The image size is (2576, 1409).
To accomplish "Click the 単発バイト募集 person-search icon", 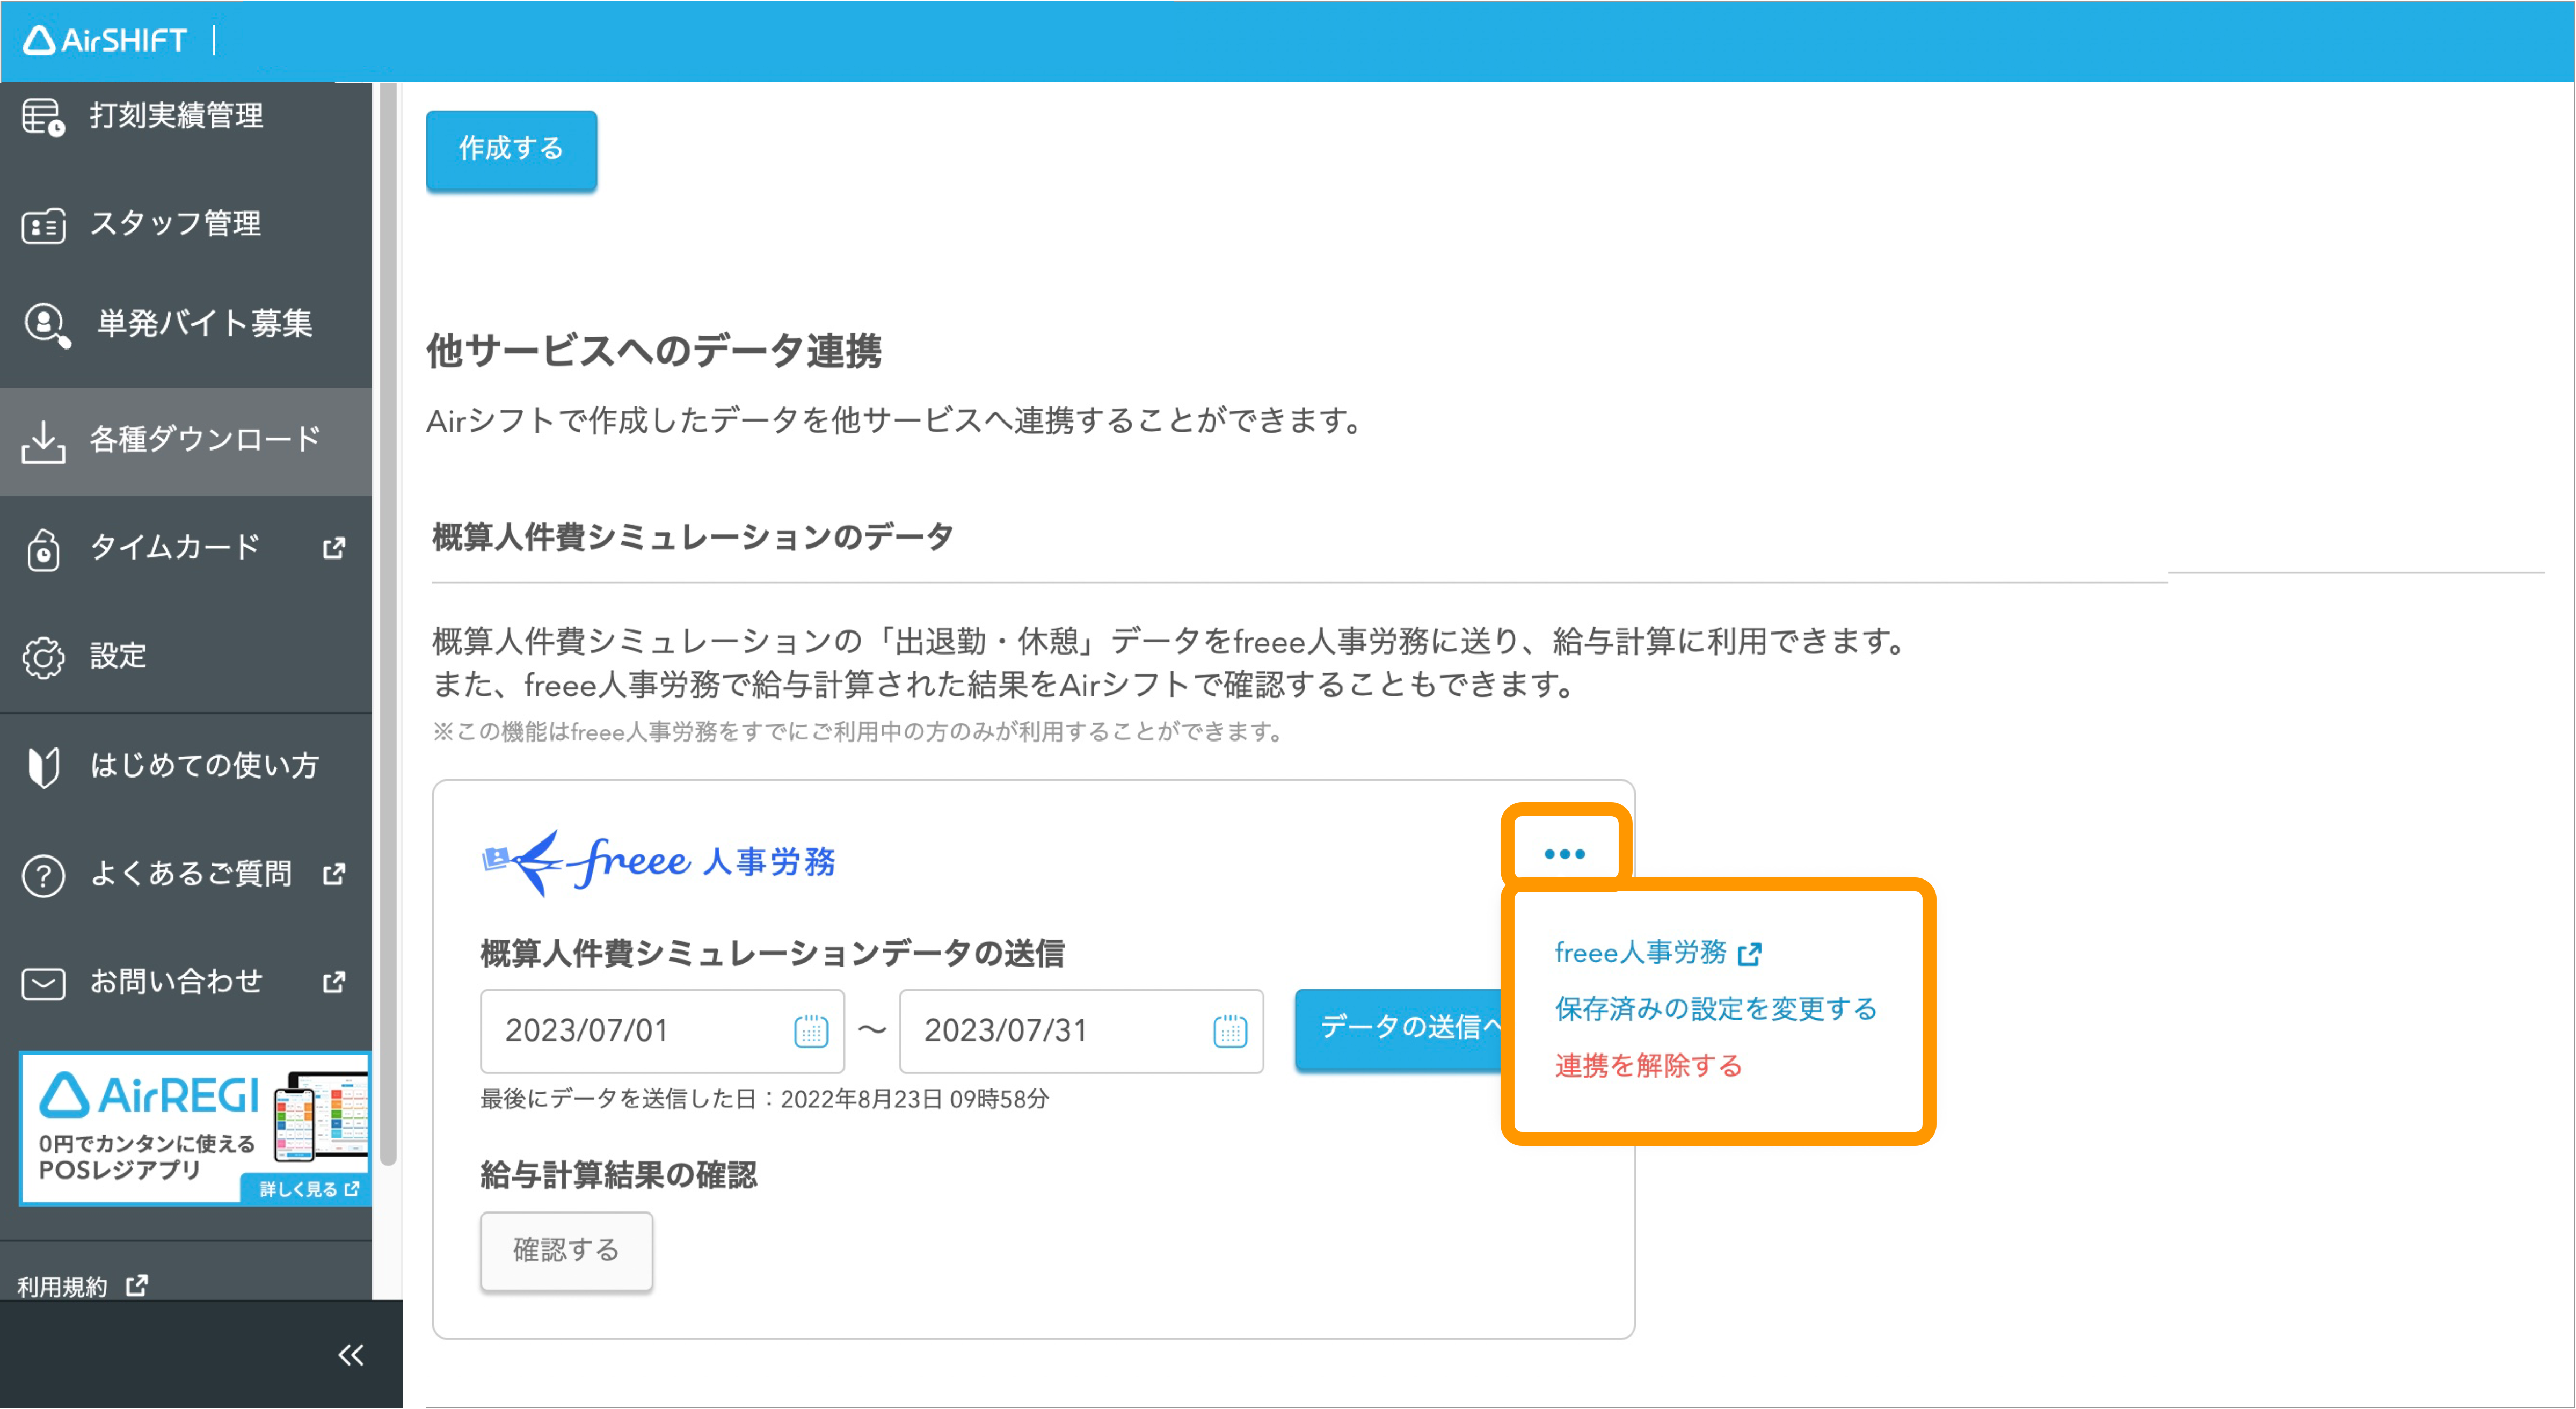I will pos(46,325).
